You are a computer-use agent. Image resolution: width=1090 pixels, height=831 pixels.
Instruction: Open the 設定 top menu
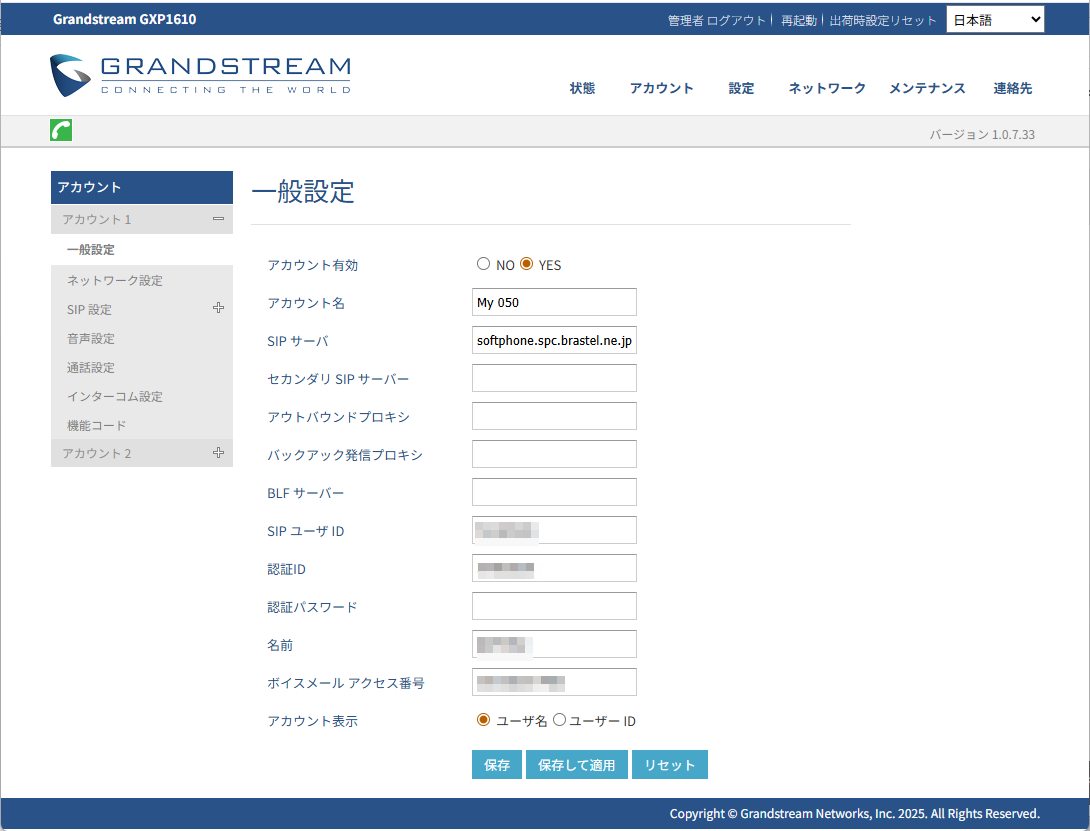741,88
